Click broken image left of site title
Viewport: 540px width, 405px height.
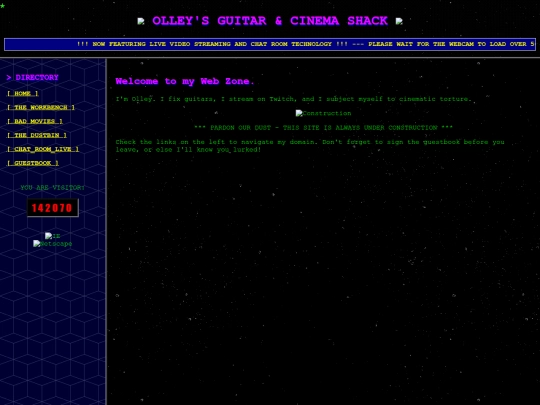click(x=141, y=21)
